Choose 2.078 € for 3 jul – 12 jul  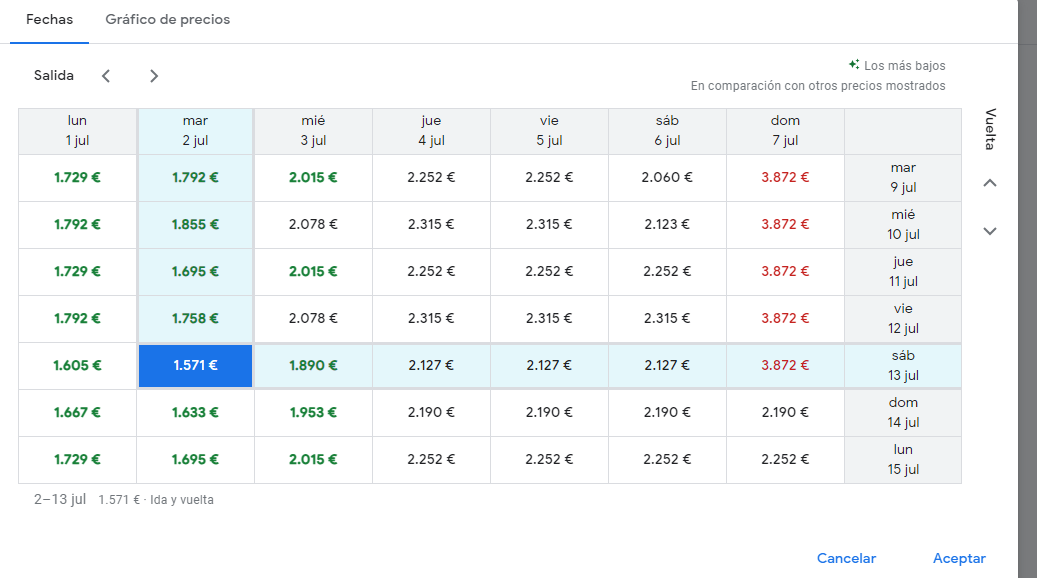(x=313, y=319)
